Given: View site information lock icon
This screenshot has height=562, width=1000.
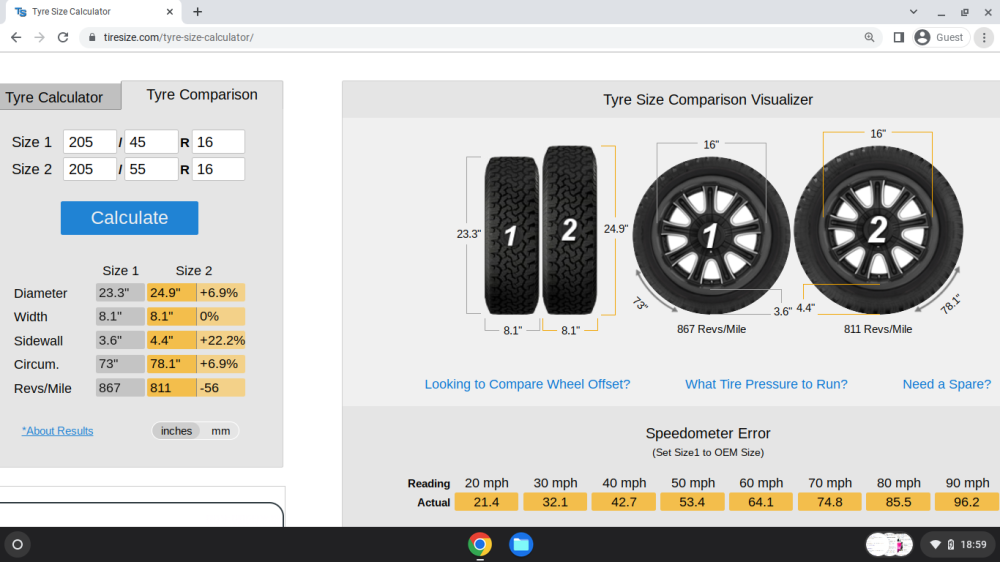Looking at the screenshot, I should (x=92, y=38).
